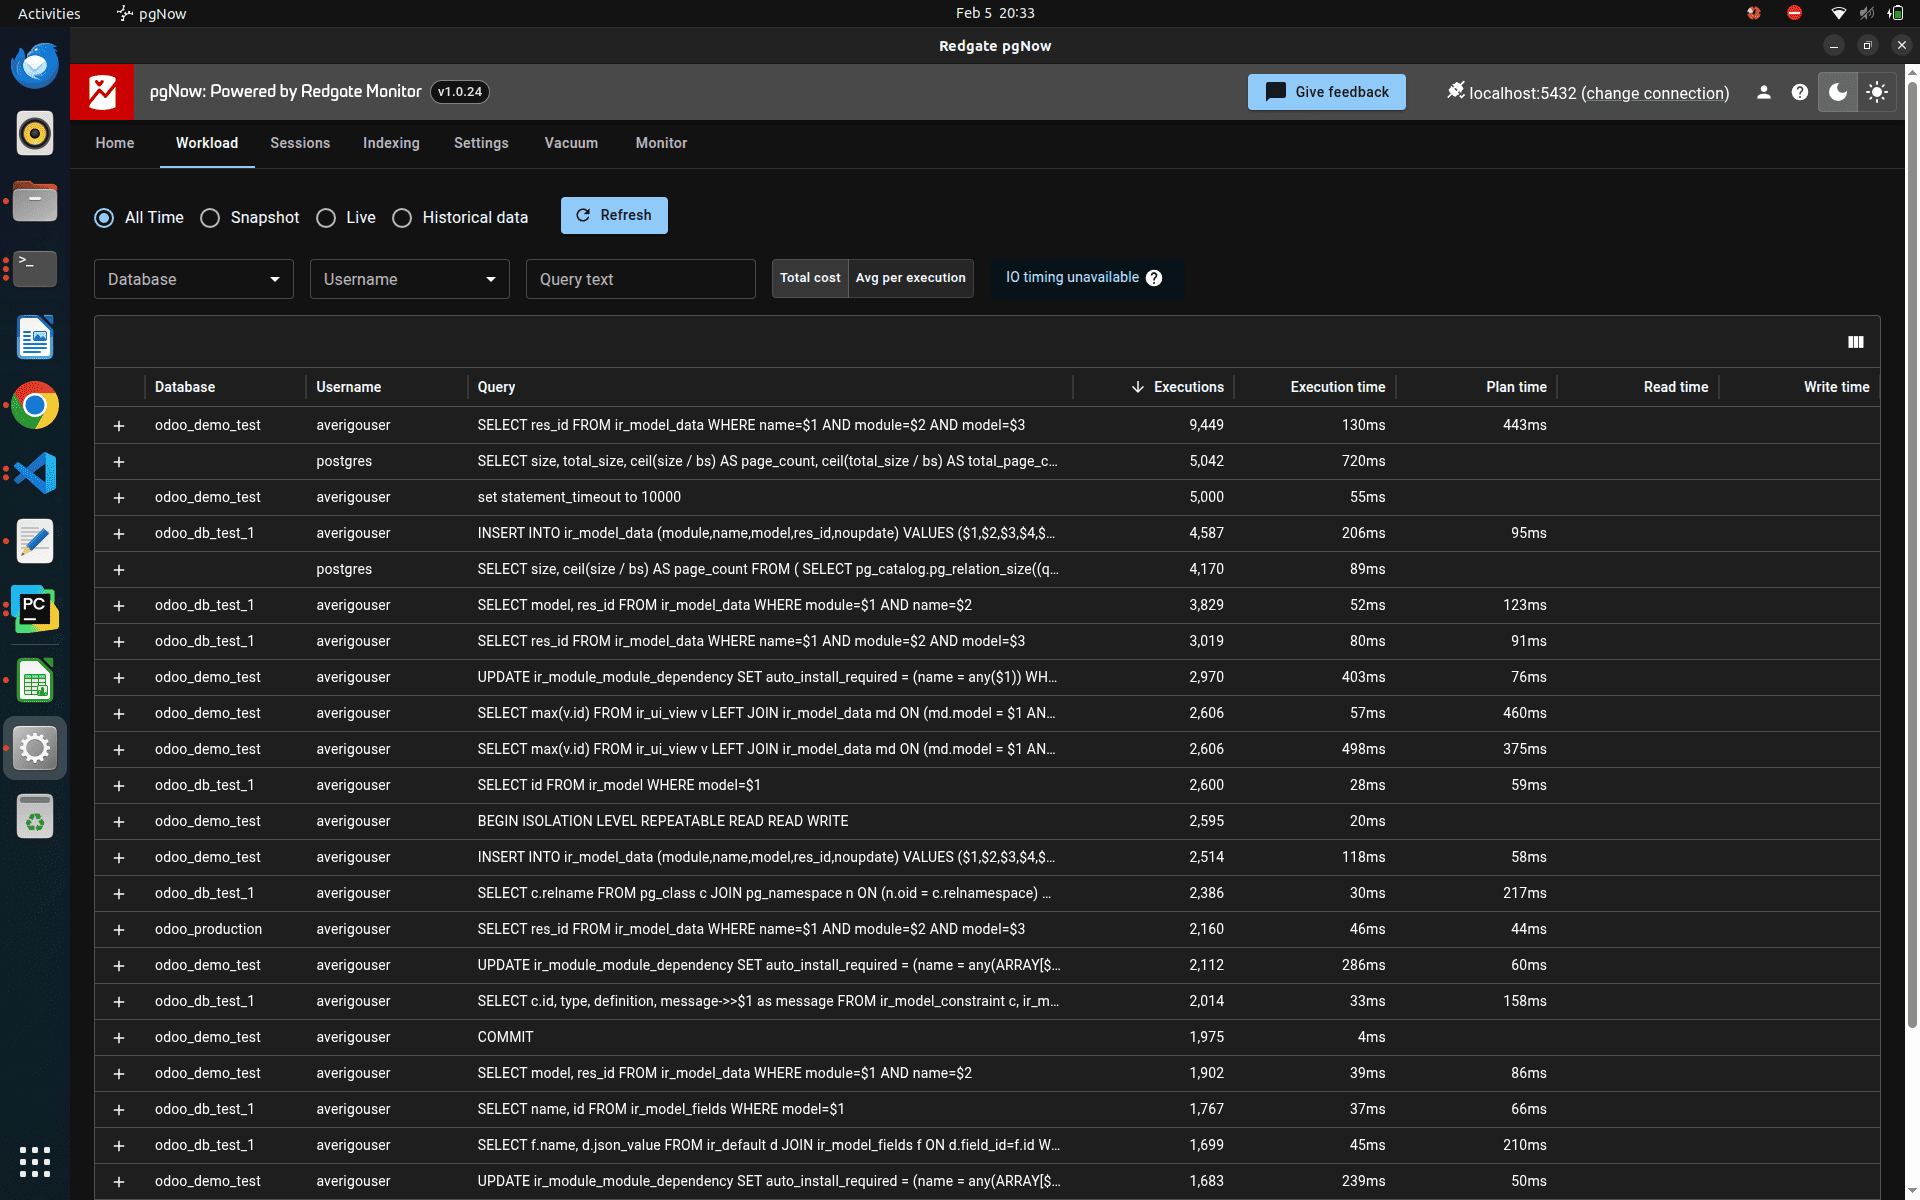Click the moon icon for dark theme

point(1837,92)
